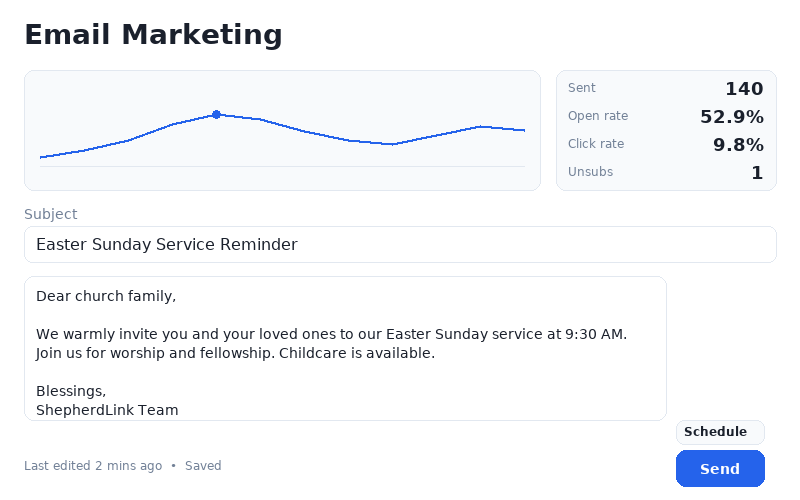
Task: Click the Email Marketing page heading
Action: [x=153, y=35]
